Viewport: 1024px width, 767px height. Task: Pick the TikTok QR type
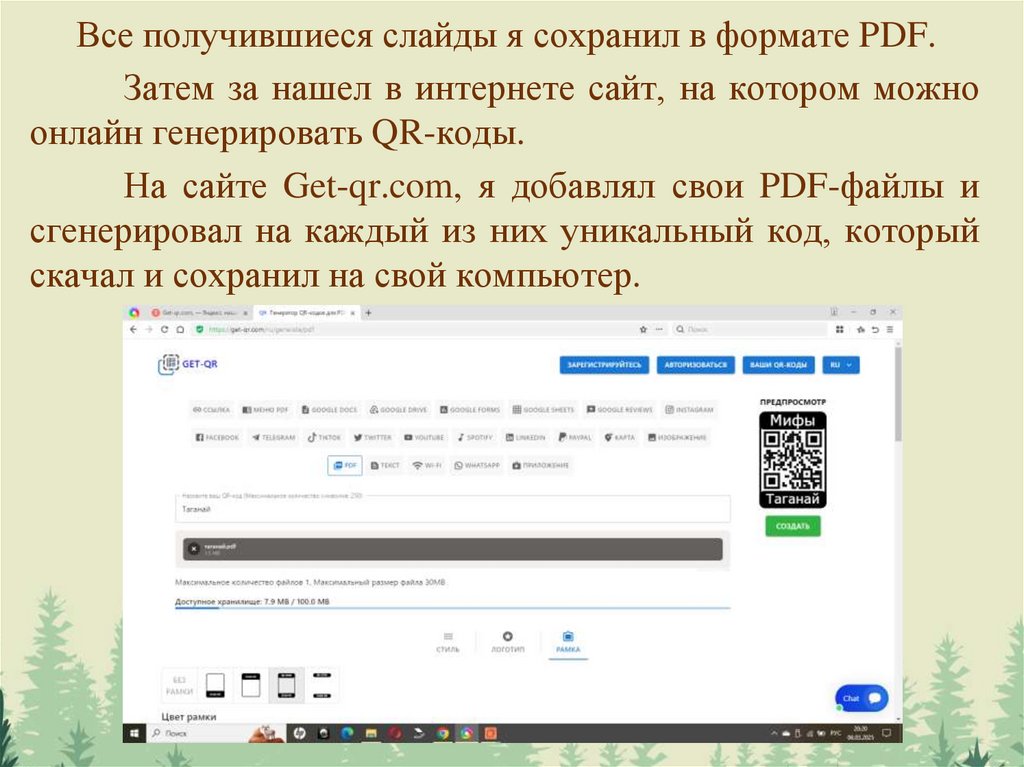325,438
